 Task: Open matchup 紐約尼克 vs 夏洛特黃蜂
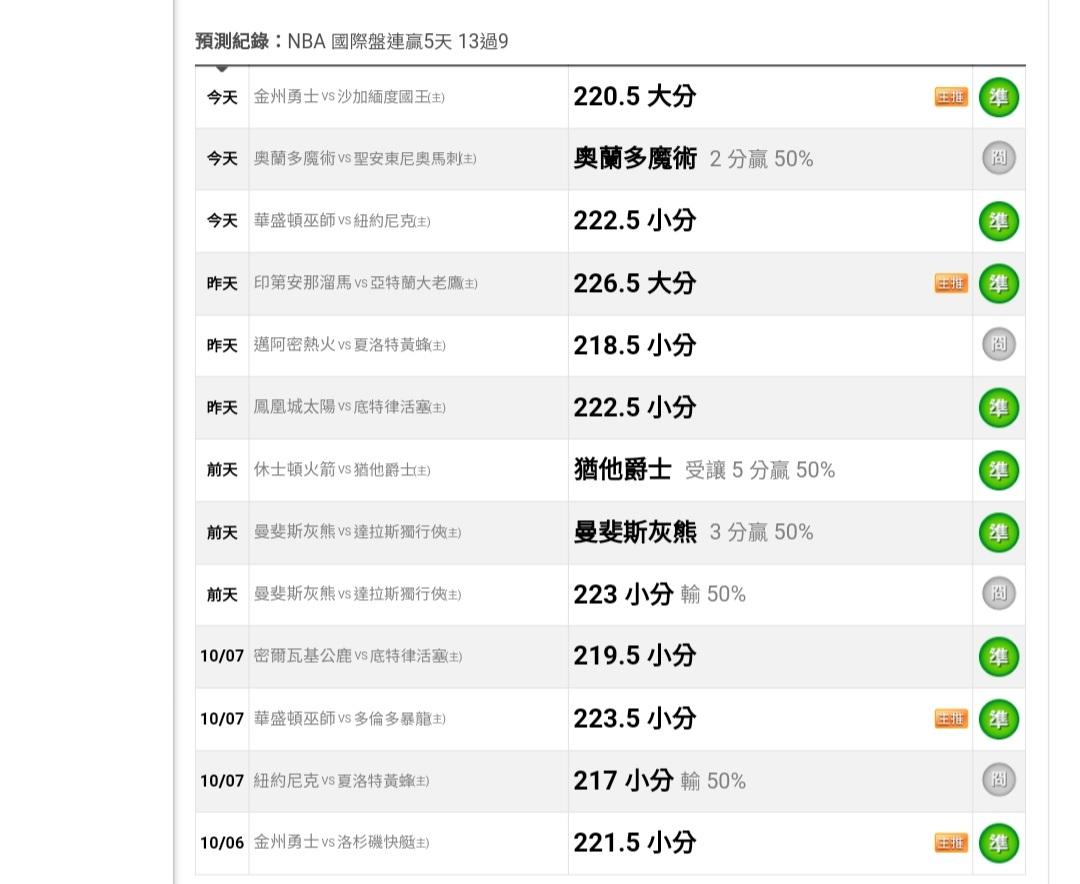tap(341, 780)
